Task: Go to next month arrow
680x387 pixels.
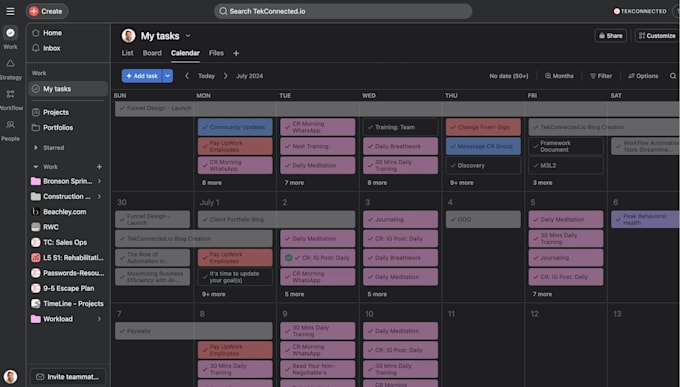Action: point(226,76)
